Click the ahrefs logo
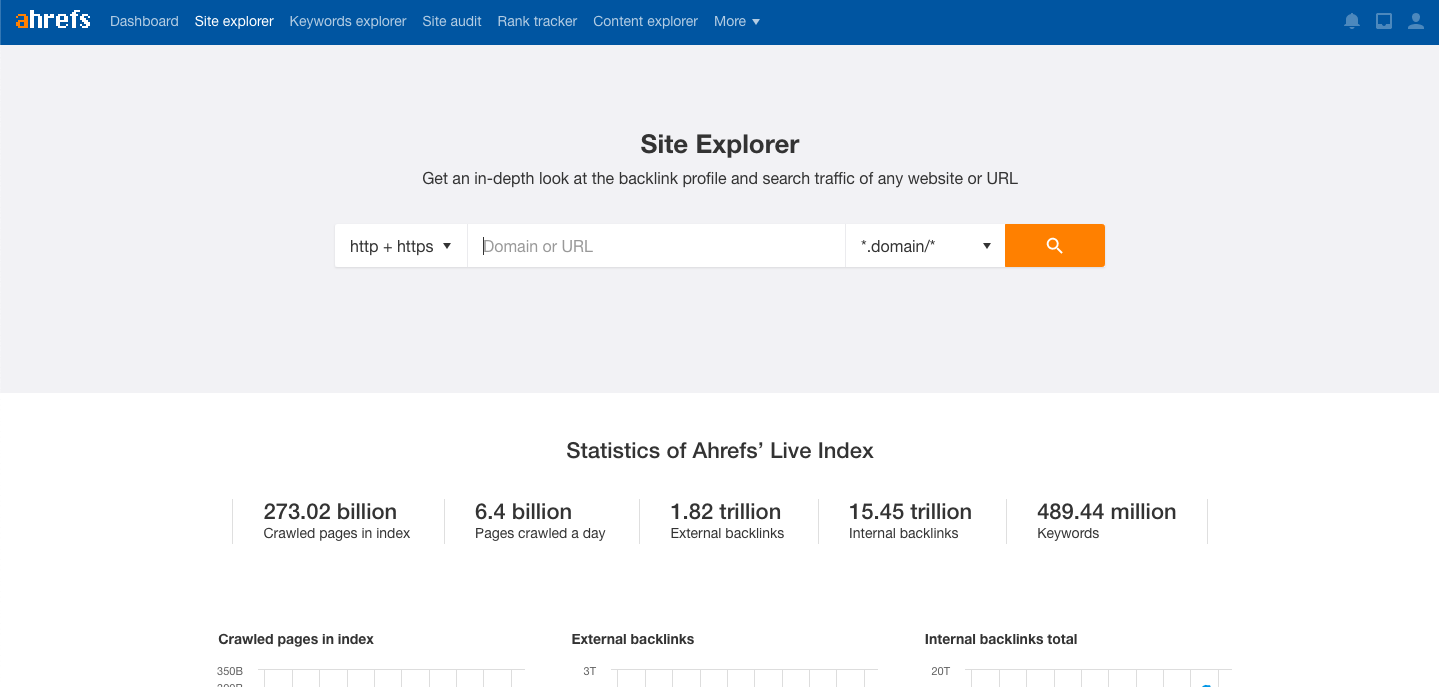Viewport: 1439px width, 687px height. [x=51, y=19]
